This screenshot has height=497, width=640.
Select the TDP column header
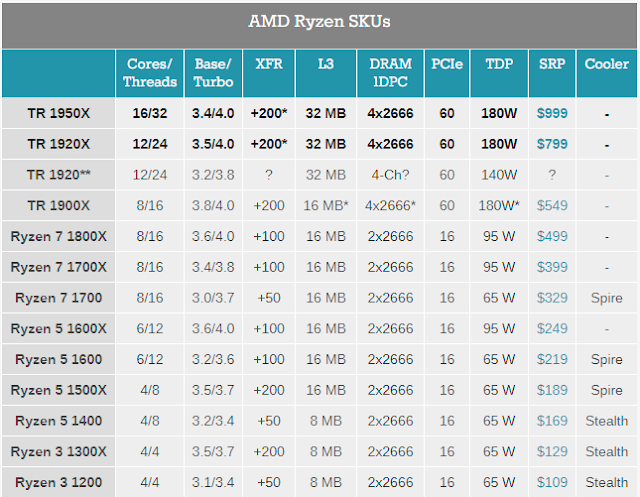498,65
